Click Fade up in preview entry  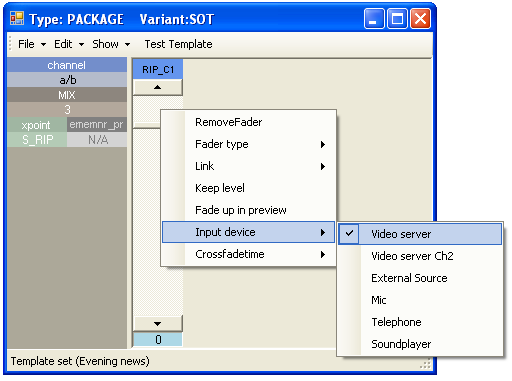point(248,210)
